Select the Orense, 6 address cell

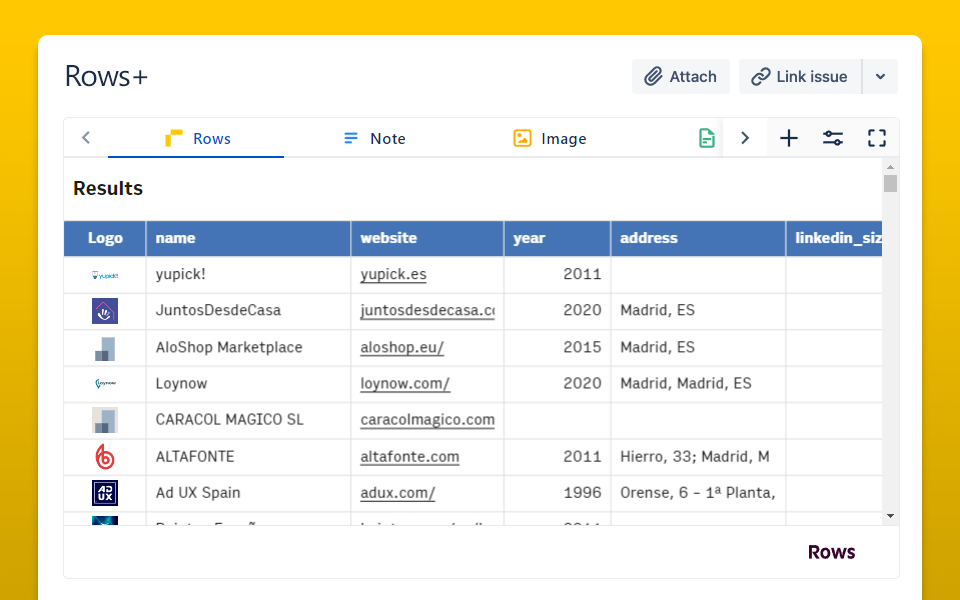click(698, 493)
